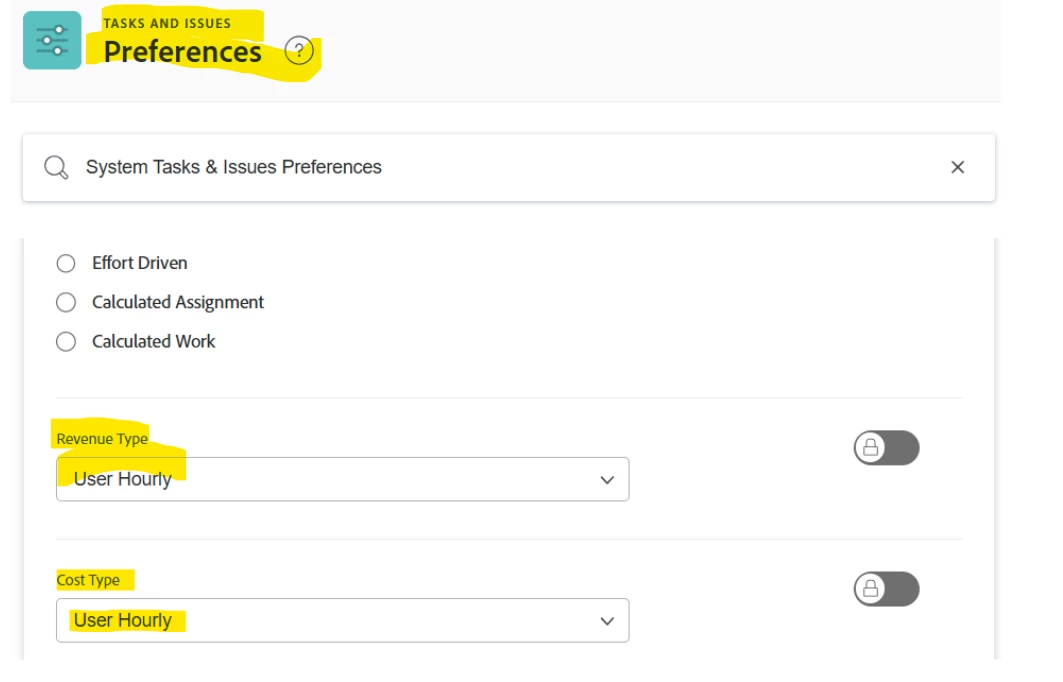Click the magnifying glass search icon
Viewport: 1063px width, 682px height.
[57, 167]
